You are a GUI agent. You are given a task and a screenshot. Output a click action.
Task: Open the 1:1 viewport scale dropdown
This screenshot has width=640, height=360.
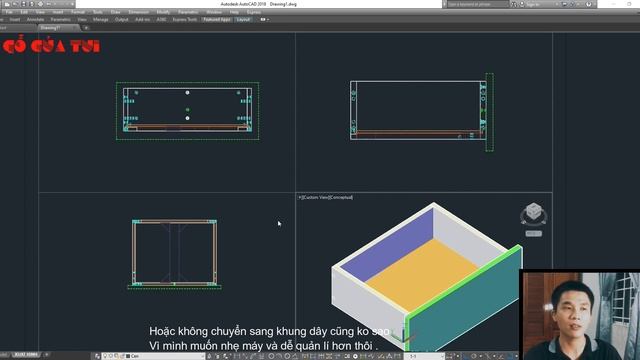(424, 356)
